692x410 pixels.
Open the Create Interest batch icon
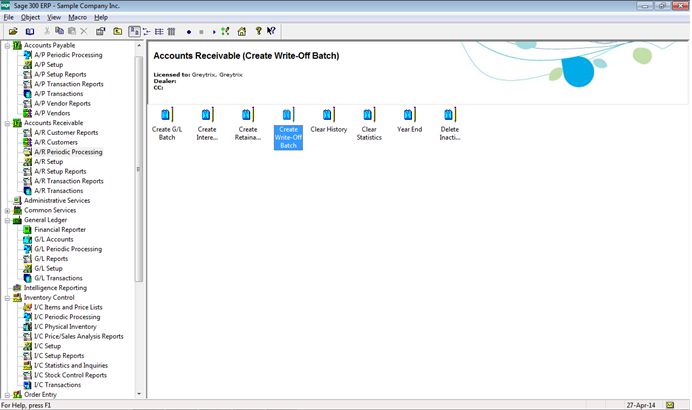coord(207,124)
